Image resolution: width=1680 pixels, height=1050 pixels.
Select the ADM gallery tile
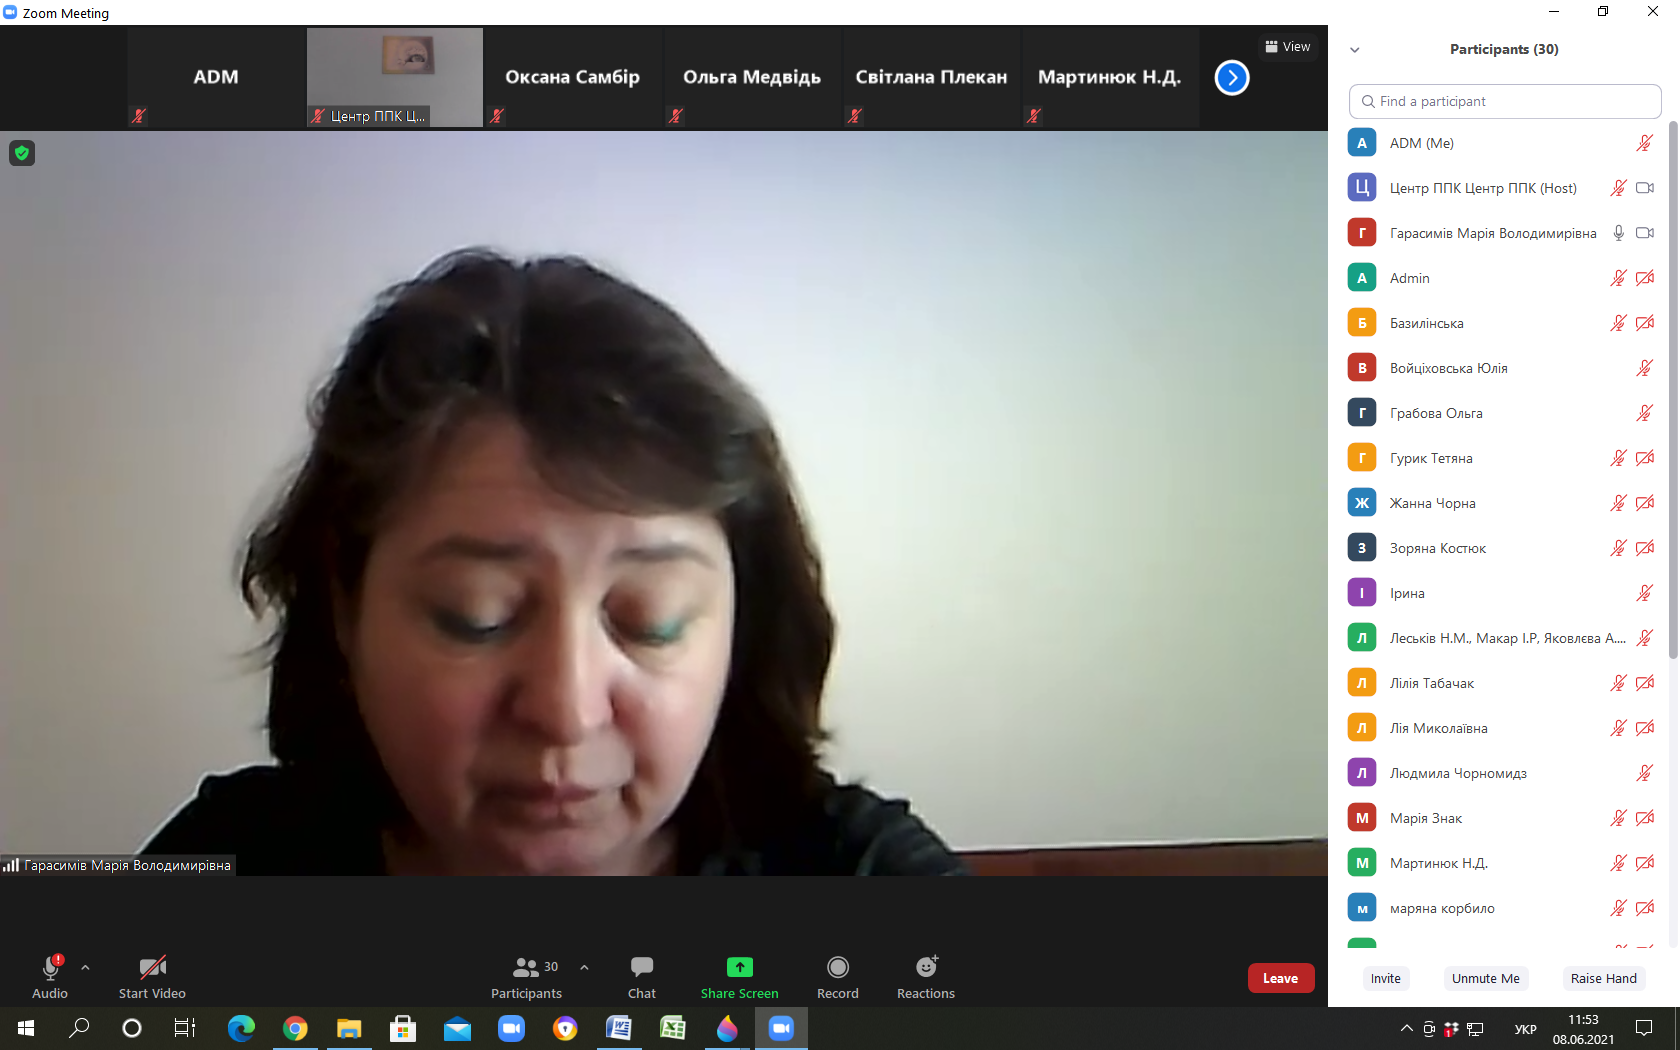pyautogui.click(x=216, y=77)
